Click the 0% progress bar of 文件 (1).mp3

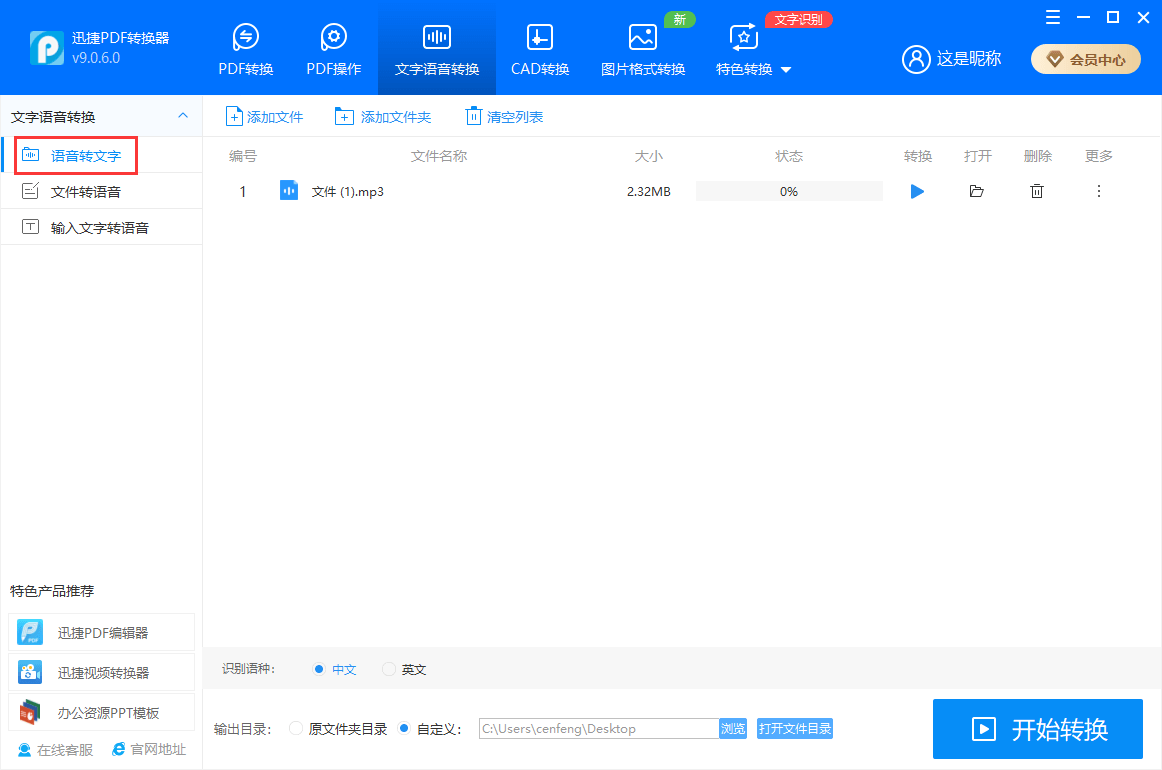(x=789, y=191)
